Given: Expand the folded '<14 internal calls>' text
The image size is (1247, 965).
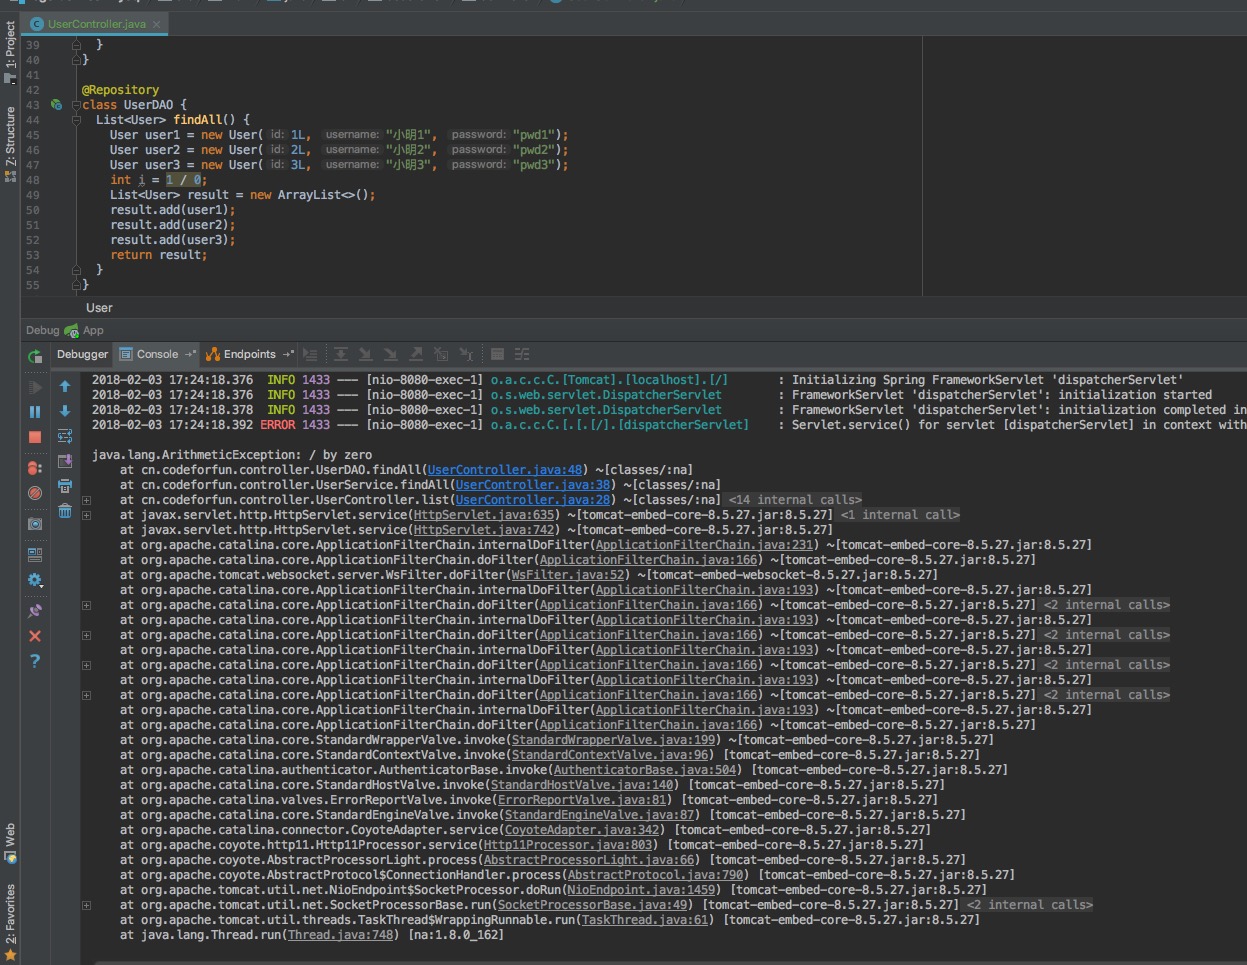Looking at the screenshot, I should [795, 500].
